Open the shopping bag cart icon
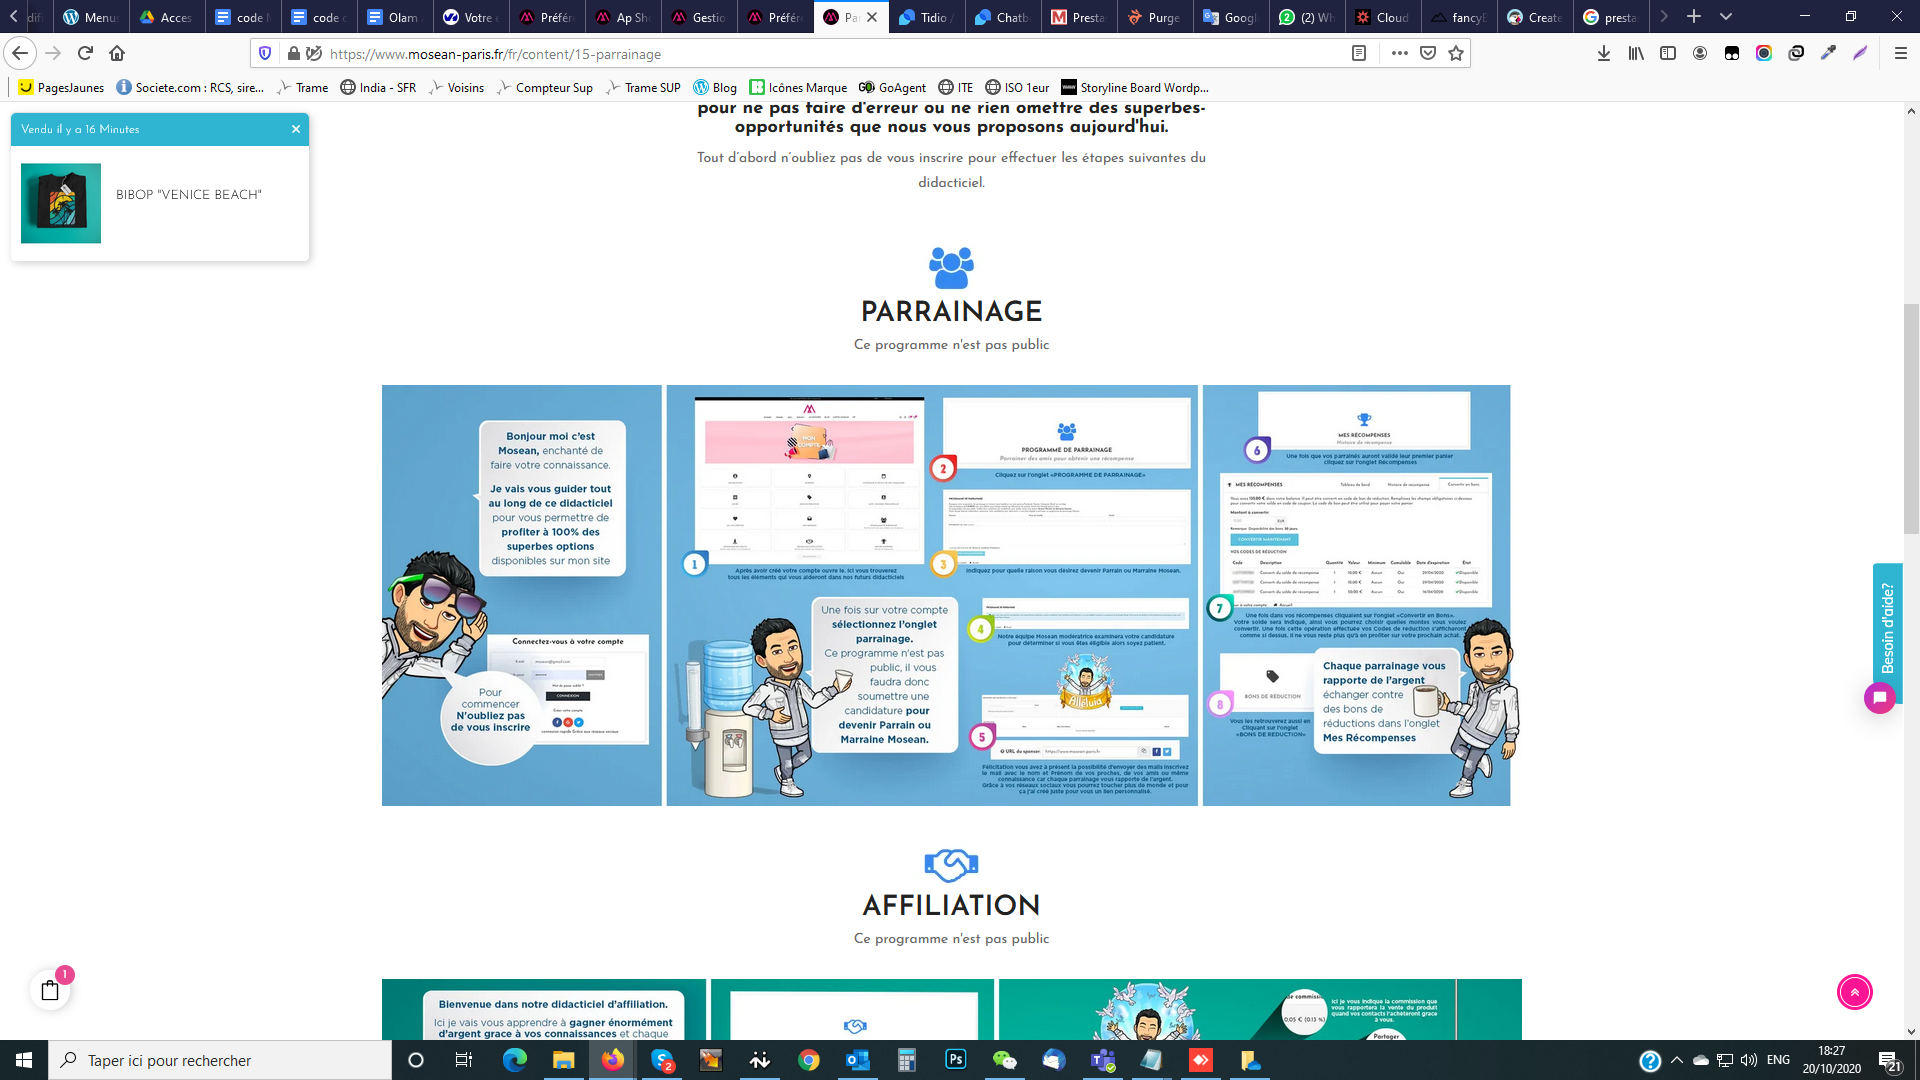1920x1080 pixels. tap(50, 990)
